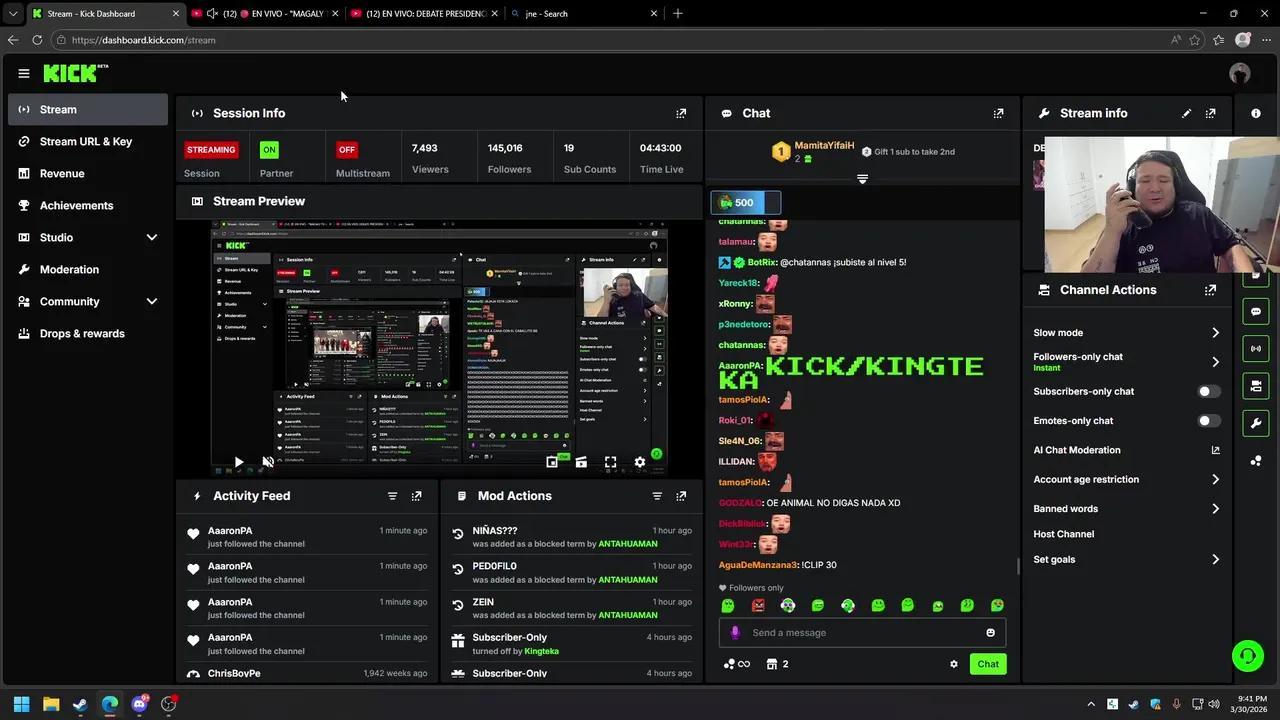Image resolution: width=1280 pixels, height=720 pixels.
Task: Expand Banned words settings
Action: [x=1215, y=509]
